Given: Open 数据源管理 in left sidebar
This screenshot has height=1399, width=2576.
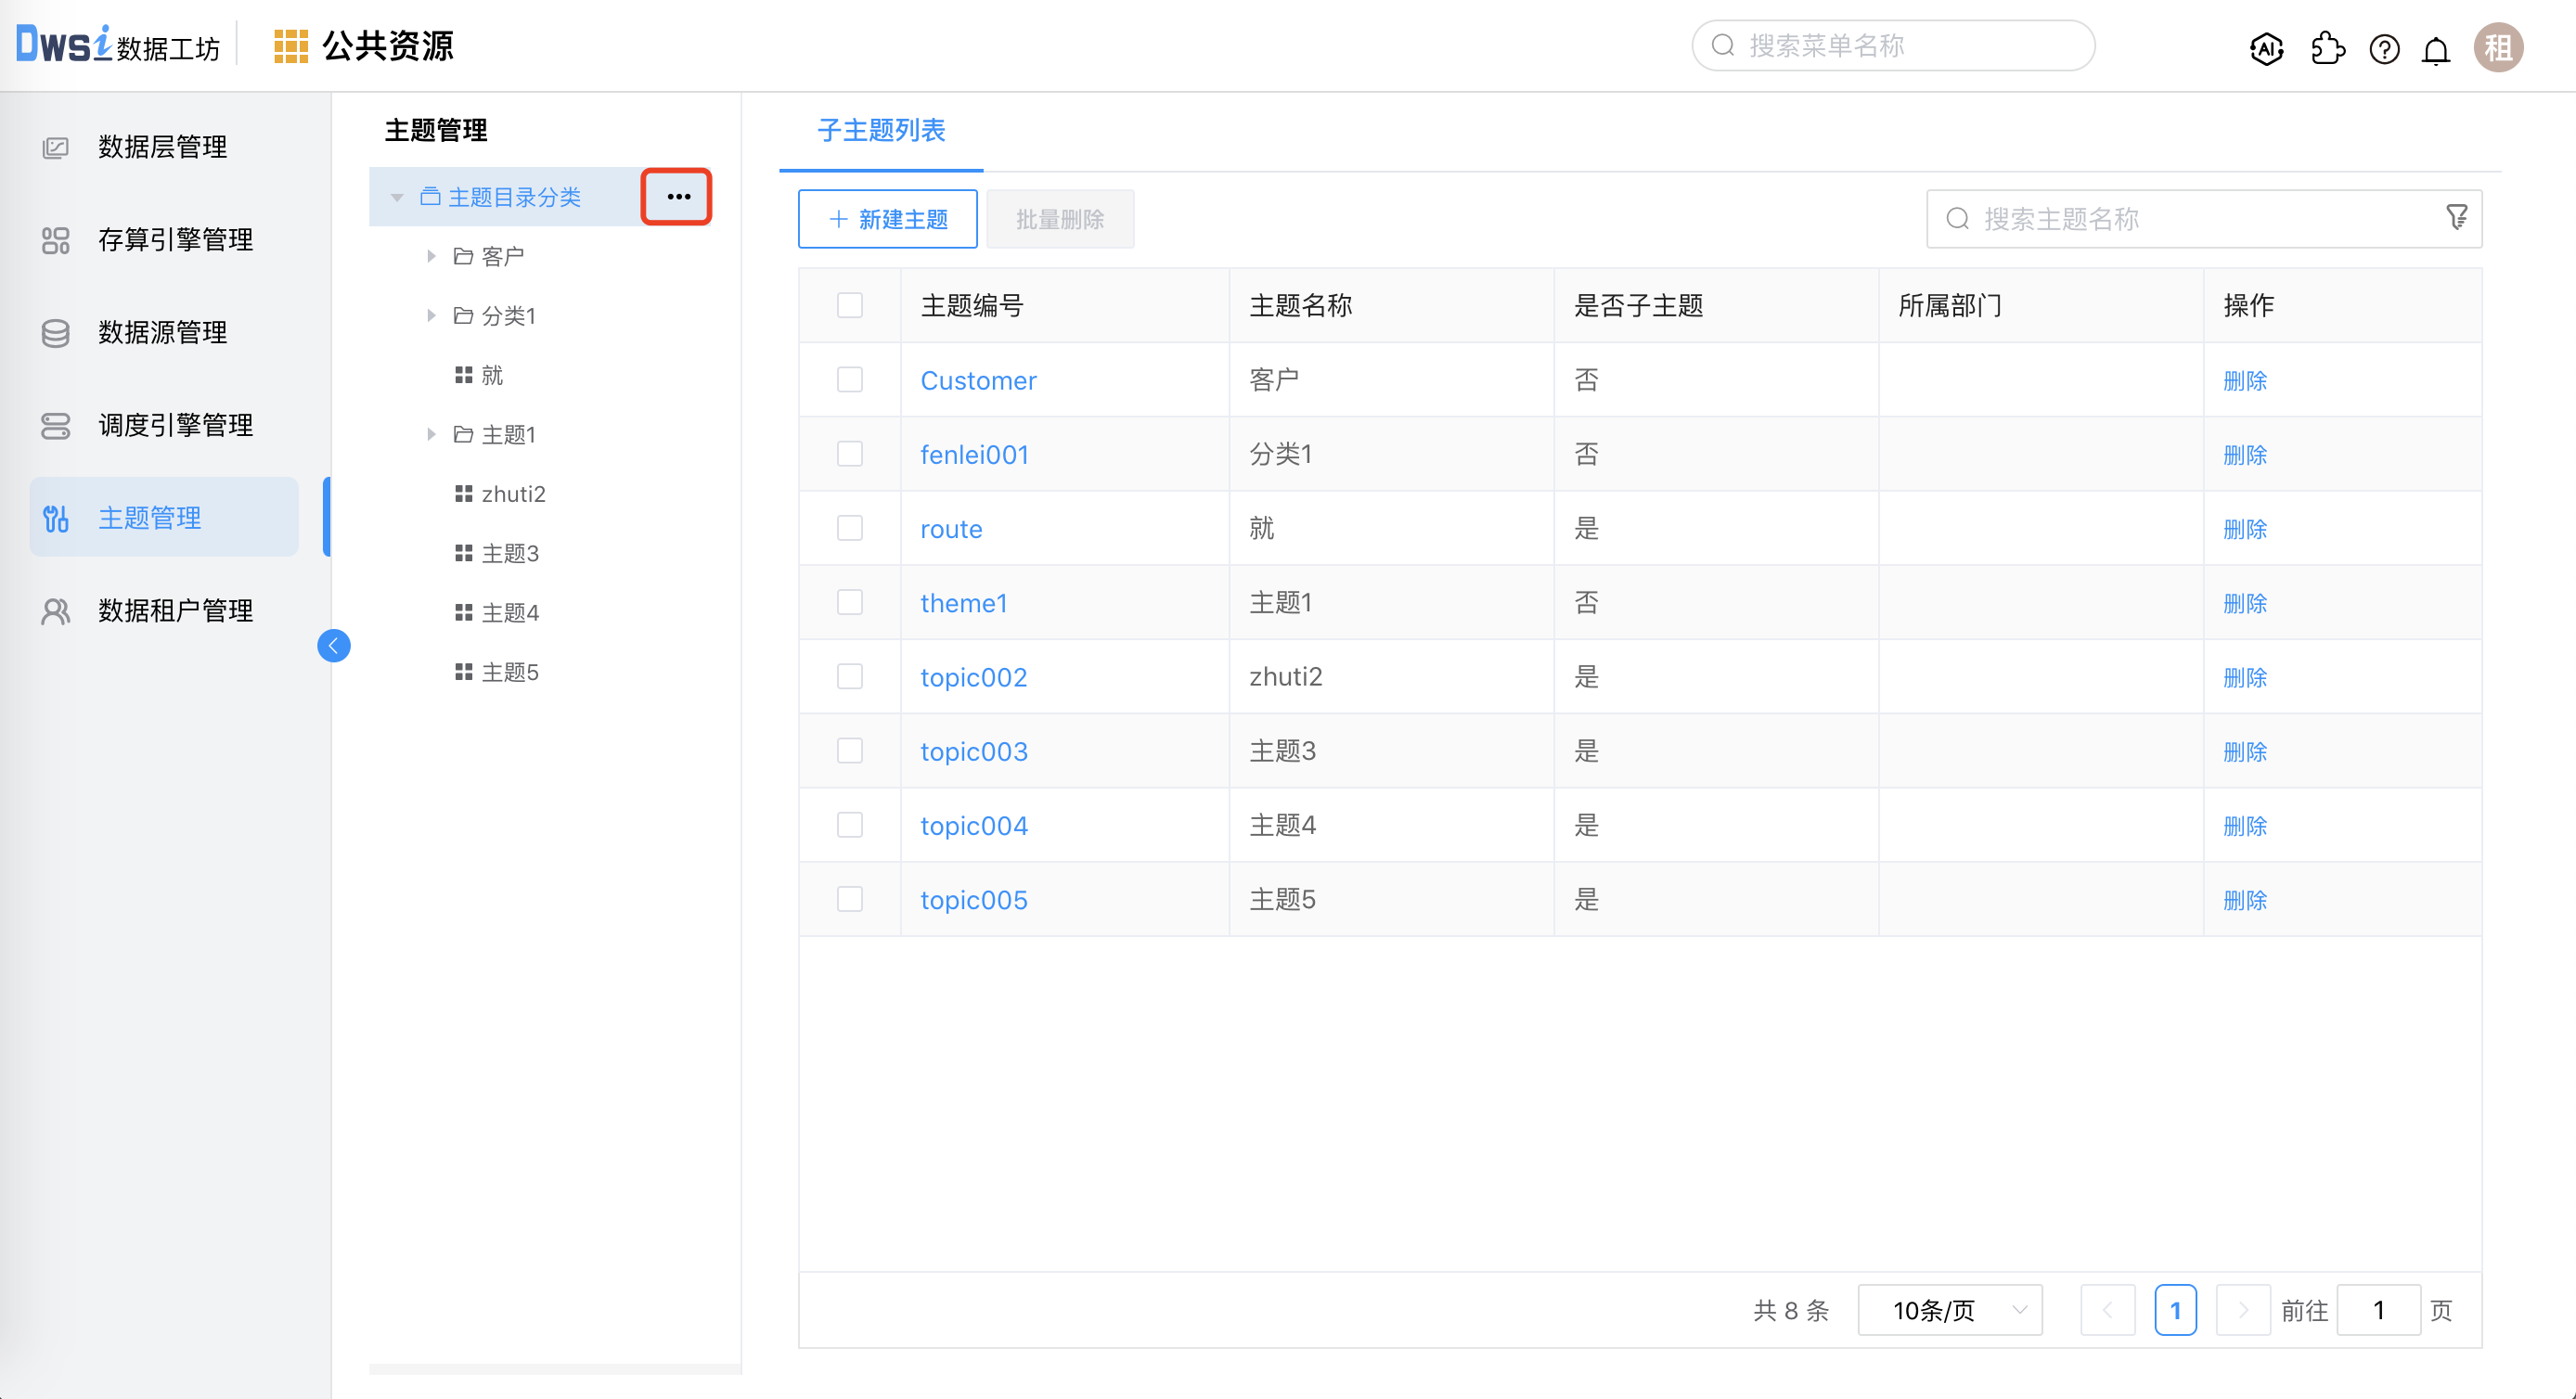Looking at the screenshot, I should [x=162, y=332].
